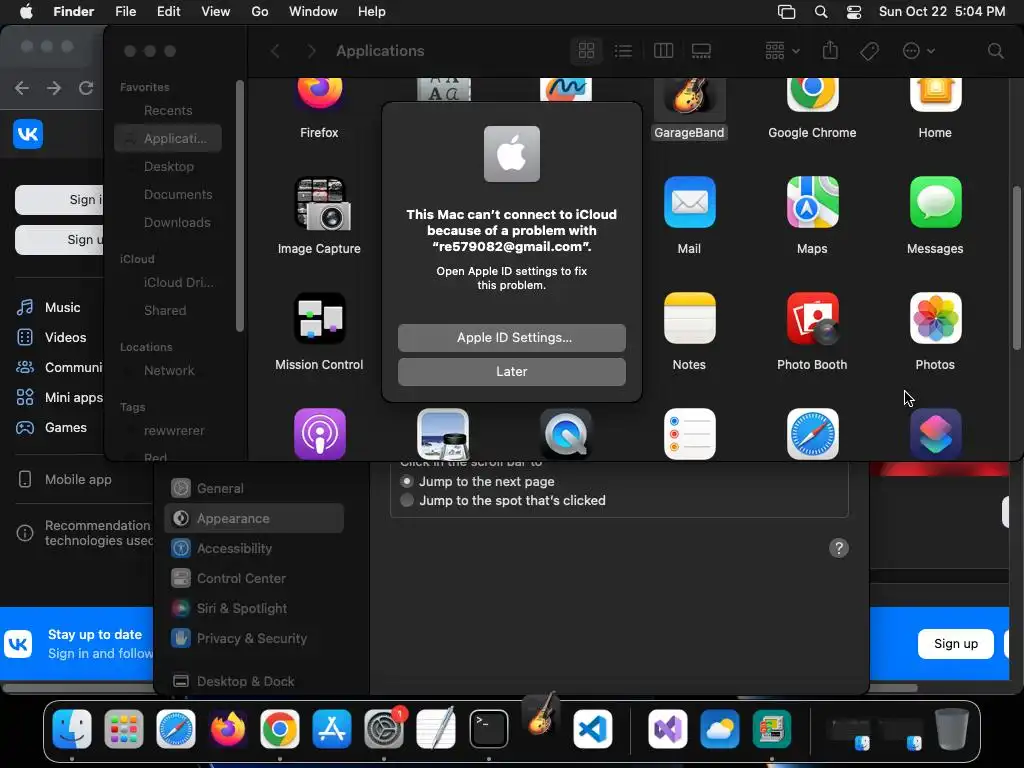Open the Shortcuts app icon
This screenshot has width=1024, height=768.
pos(935,434)
